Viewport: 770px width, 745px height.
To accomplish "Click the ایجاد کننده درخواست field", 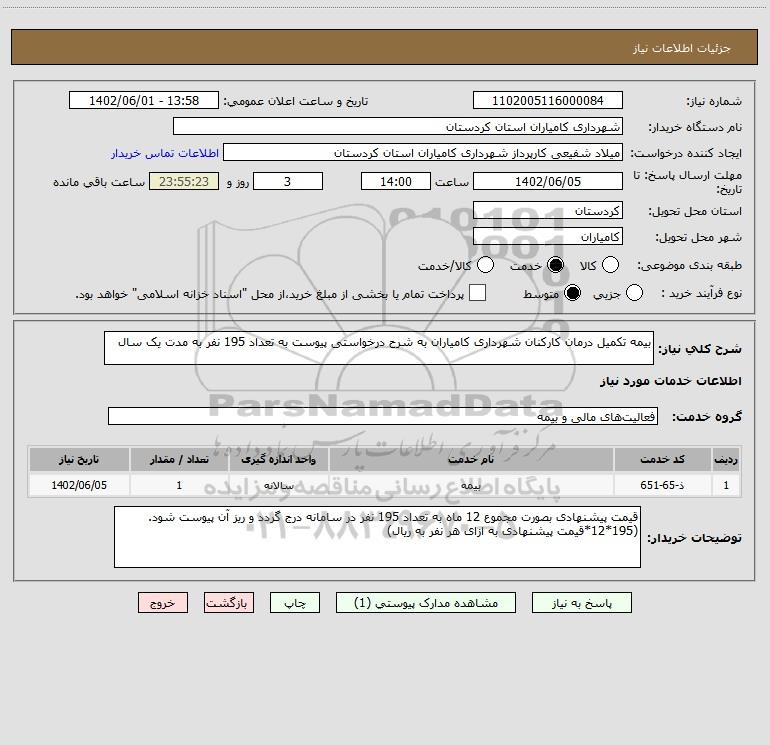I will coord(423,153).
